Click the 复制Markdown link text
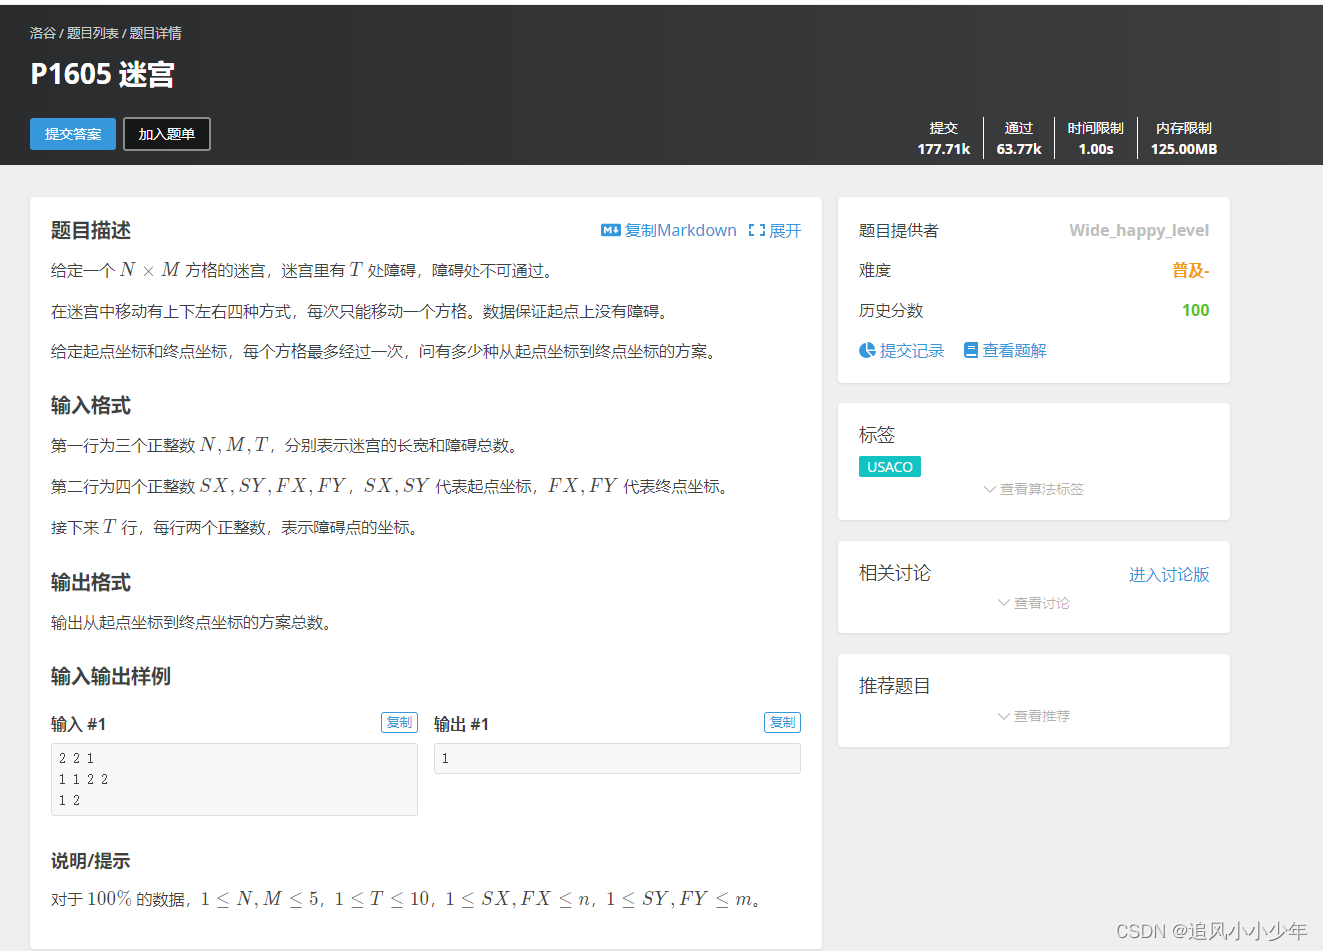Image resolution: width=1323 pixels, height=951 pixels. (x=680, y=230)
